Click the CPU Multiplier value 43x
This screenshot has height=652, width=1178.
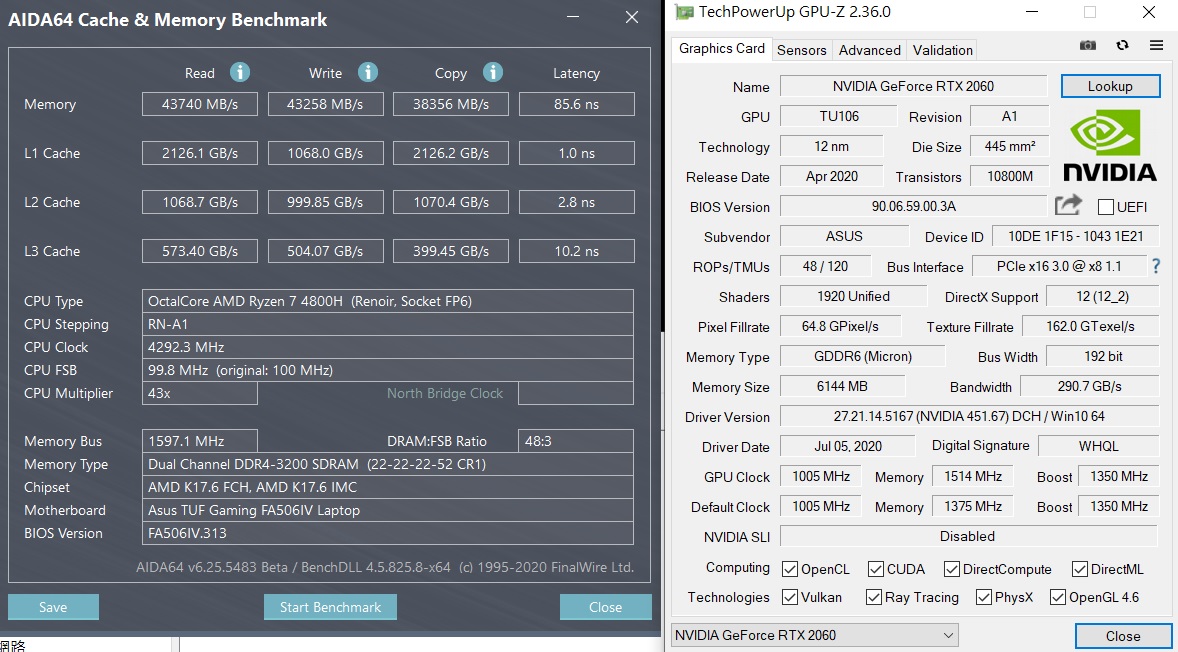(200, 393)
